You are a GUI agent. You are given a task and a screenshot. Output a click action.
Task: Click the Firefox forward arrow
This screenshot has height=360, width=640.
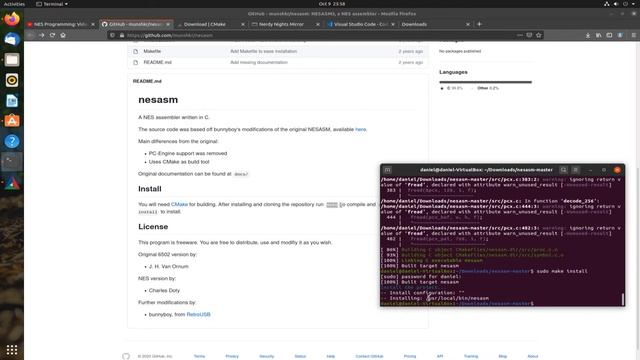tap(41, 35)
